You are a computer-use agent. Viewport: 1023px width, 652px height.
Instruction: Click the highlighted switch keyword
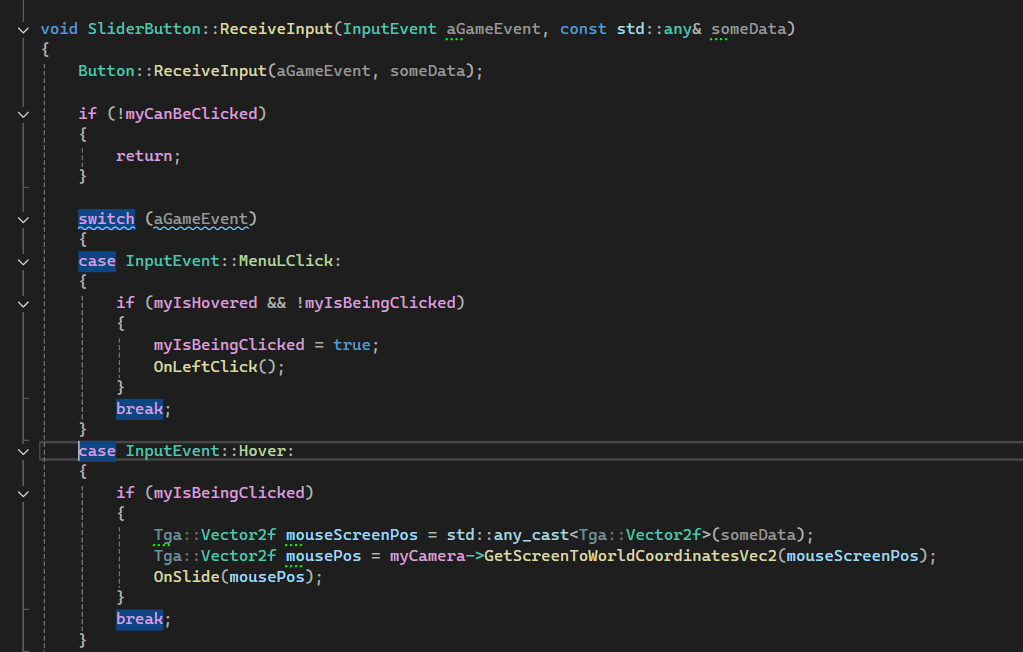pos(106,219)
